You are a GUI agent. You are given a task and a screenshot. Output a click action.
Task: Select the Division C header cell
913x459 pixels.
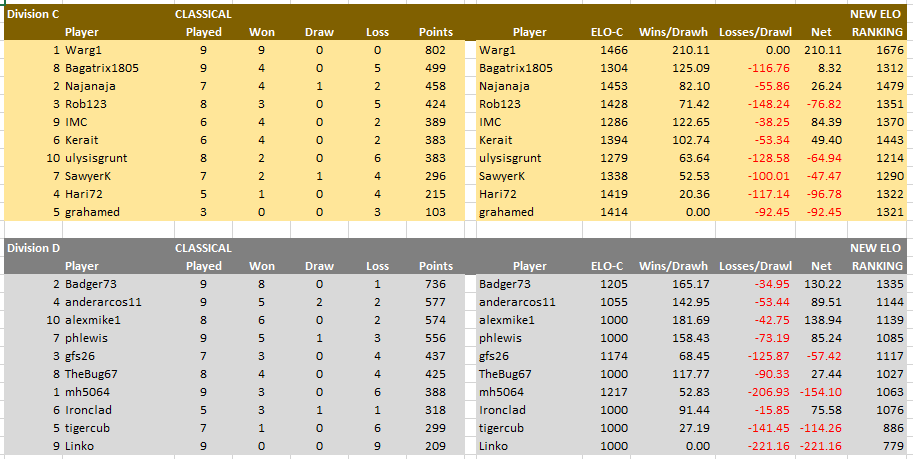point(33,14)
